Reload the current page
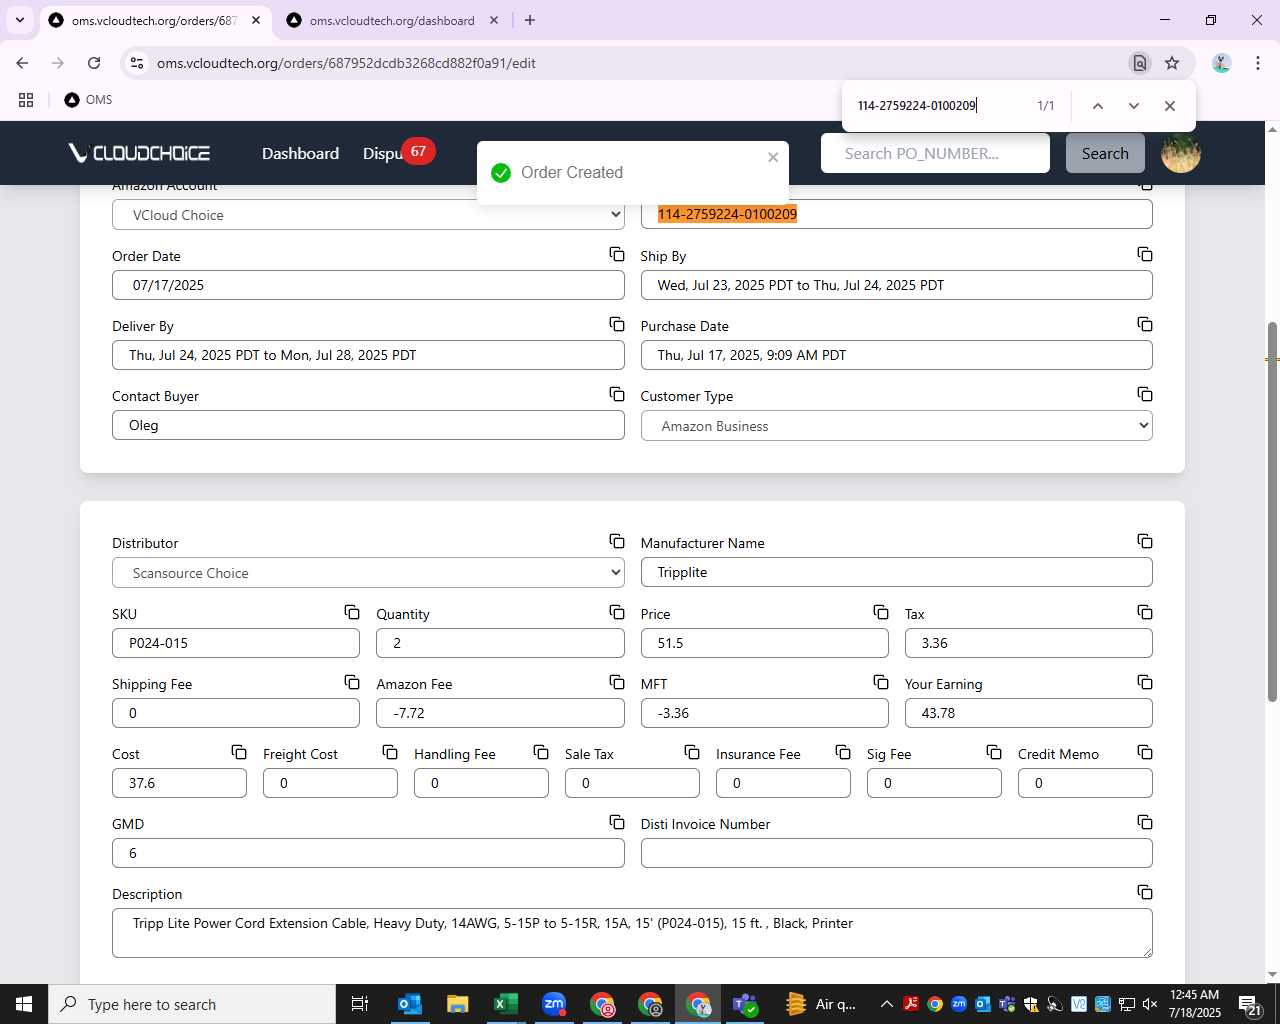 (x=94, y=63)
